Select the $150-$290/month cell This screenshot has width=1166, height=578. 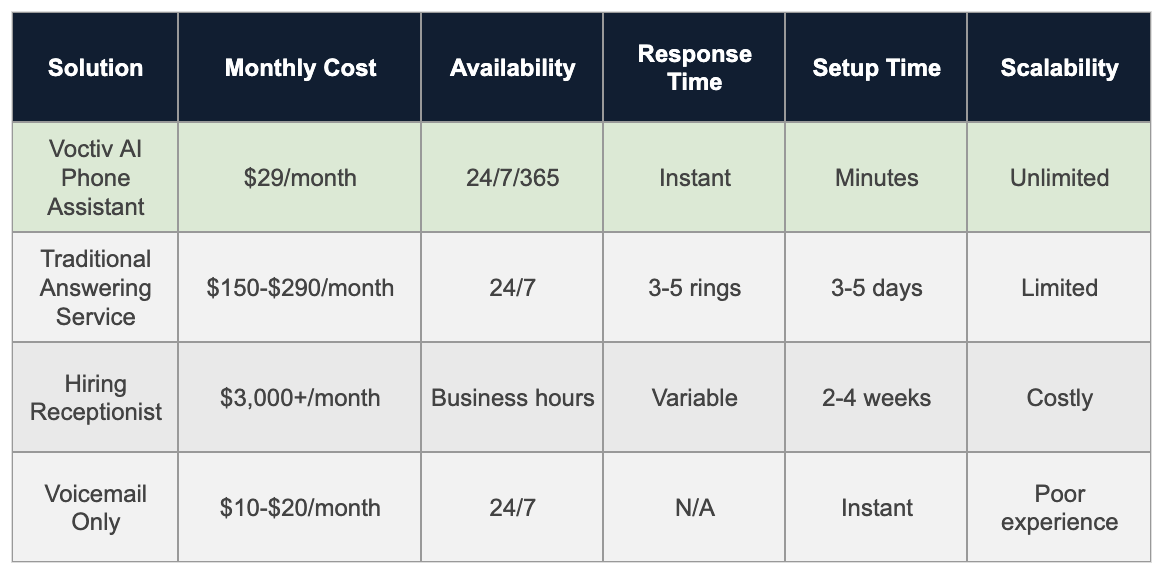(300, 288)
